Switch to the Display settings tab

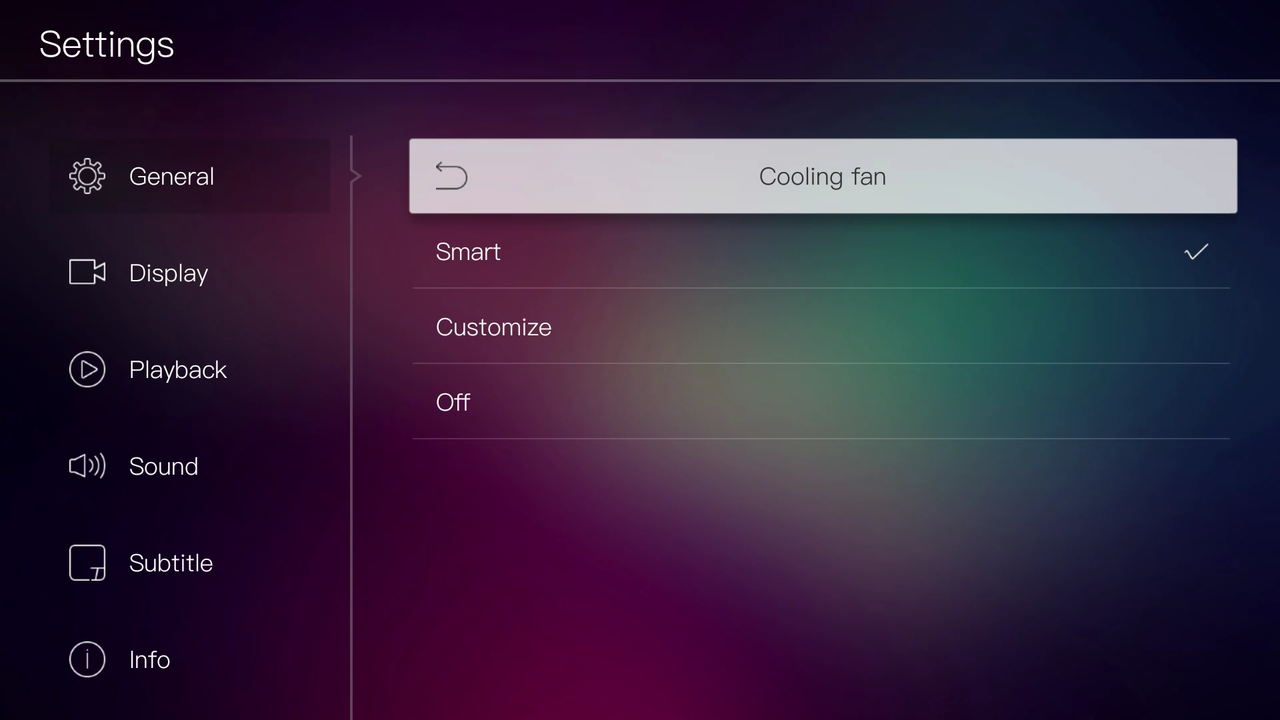[x=168, y=272]
